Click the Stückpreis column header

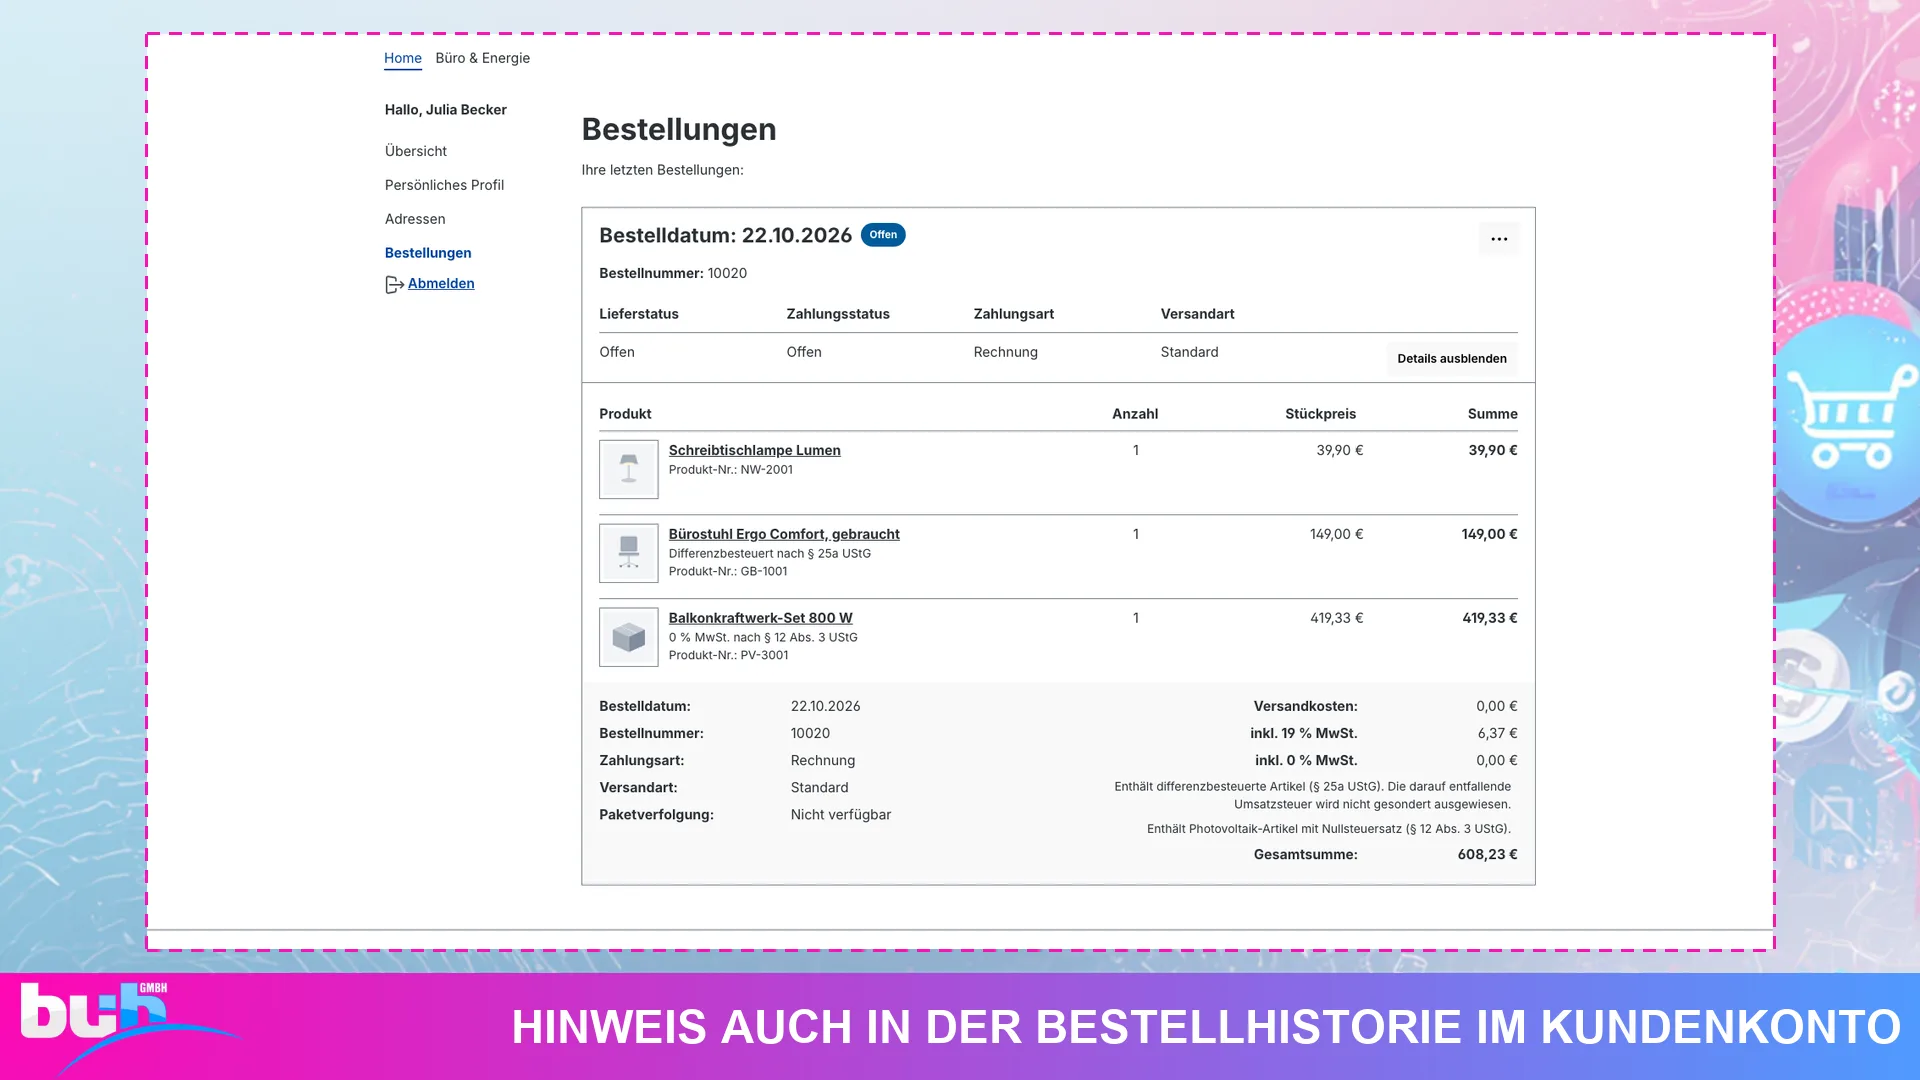pyautogui.click(x=1320, y=414)
